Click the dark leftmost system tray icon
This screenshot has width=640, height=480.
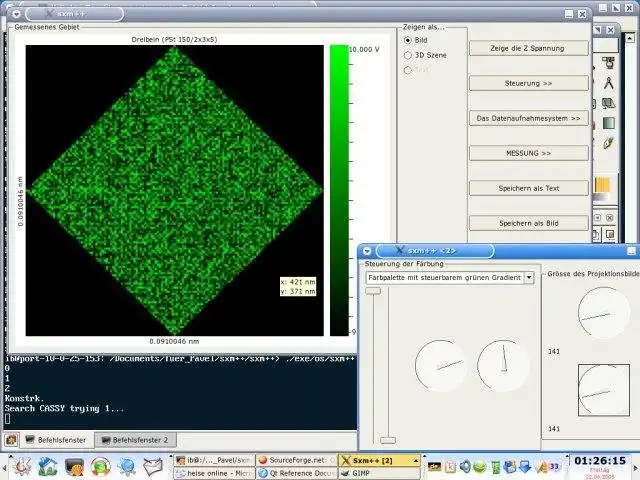(435, 467)
